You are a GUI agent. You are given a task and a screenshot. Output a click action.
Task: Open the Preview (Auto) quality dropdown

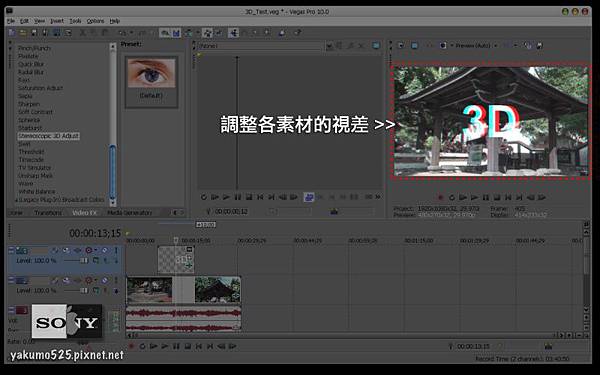[x=496, y=46]
